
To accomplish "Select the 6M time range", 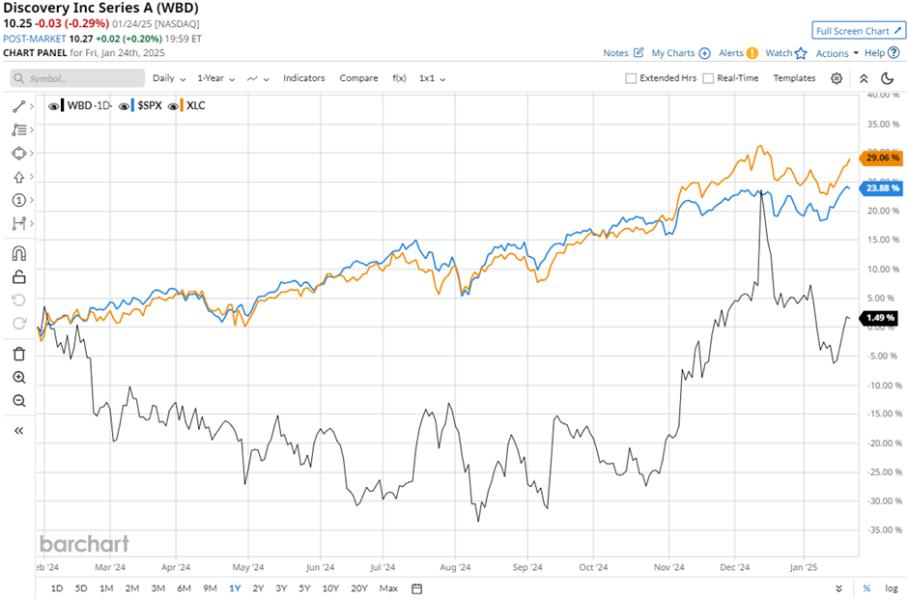I will (184, 588).
